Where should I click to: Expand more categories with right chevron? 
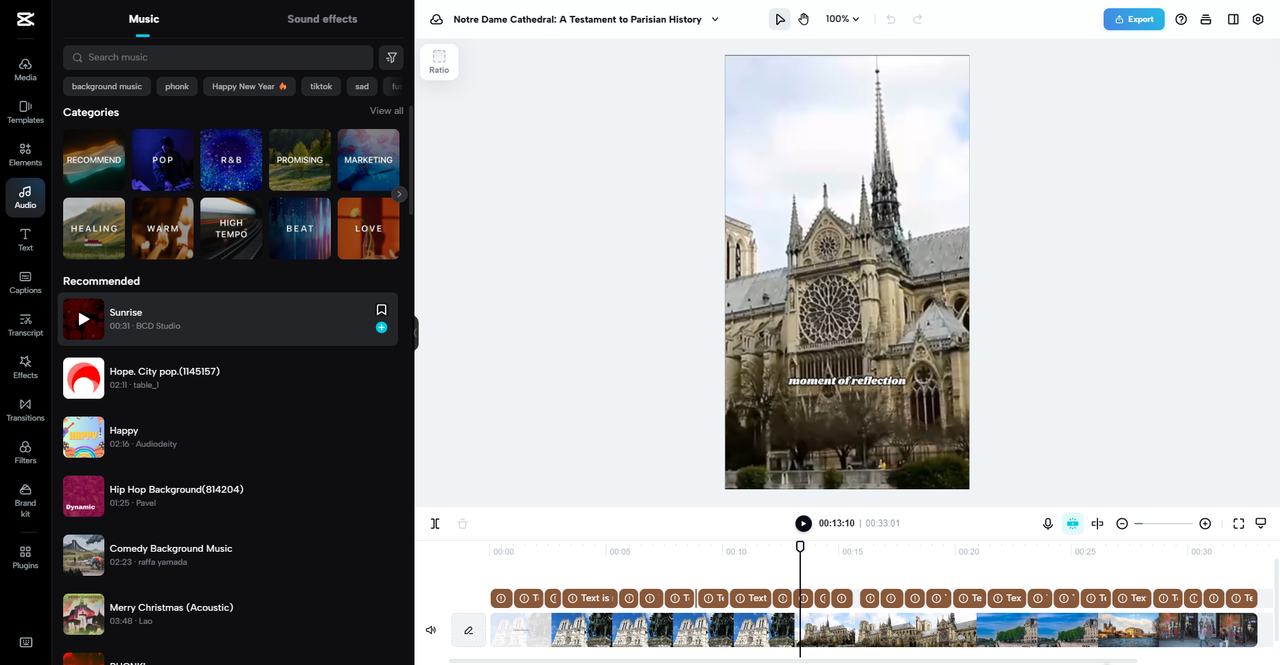(399, 194)
